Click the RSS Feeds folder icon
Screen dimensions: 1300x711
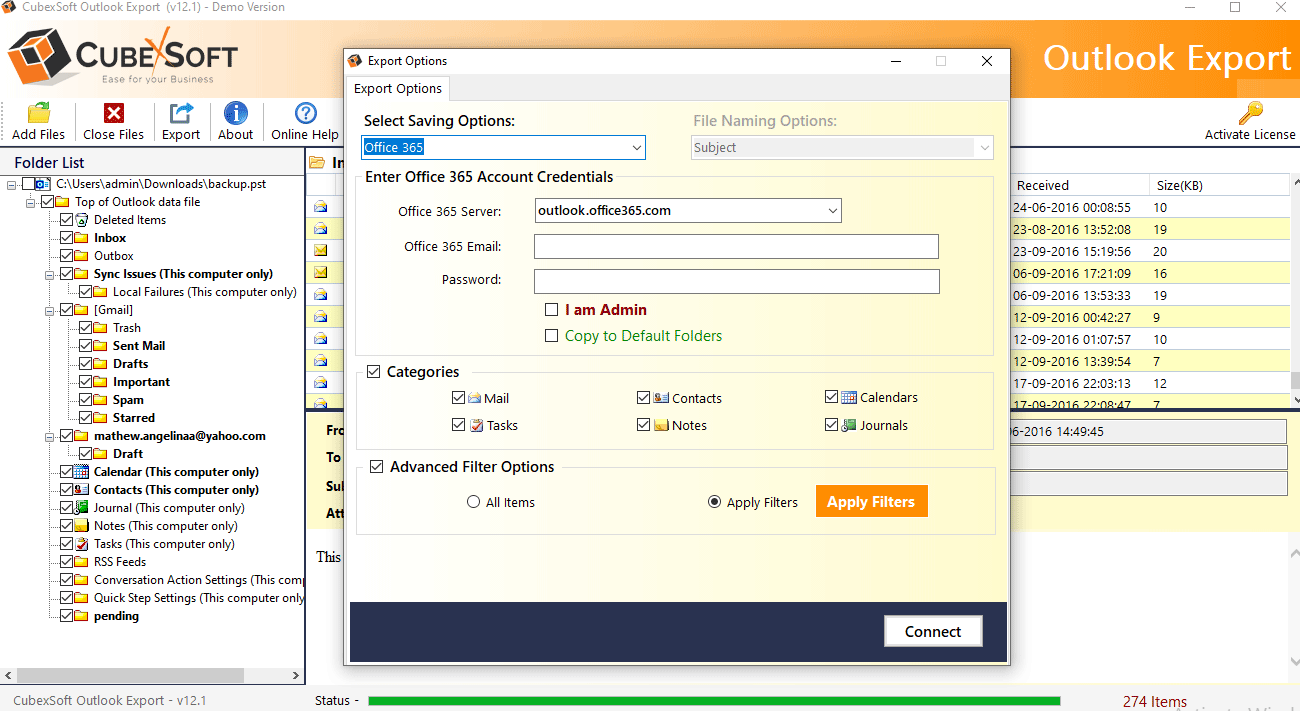[82, 562]
